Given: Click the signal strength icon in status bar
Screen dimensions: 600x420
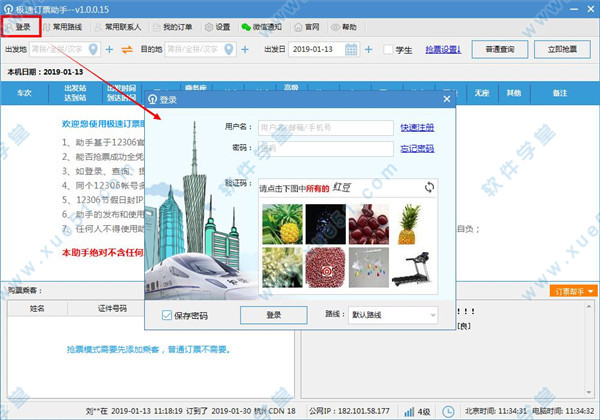Looking at the screenshot, I should 409,410.
